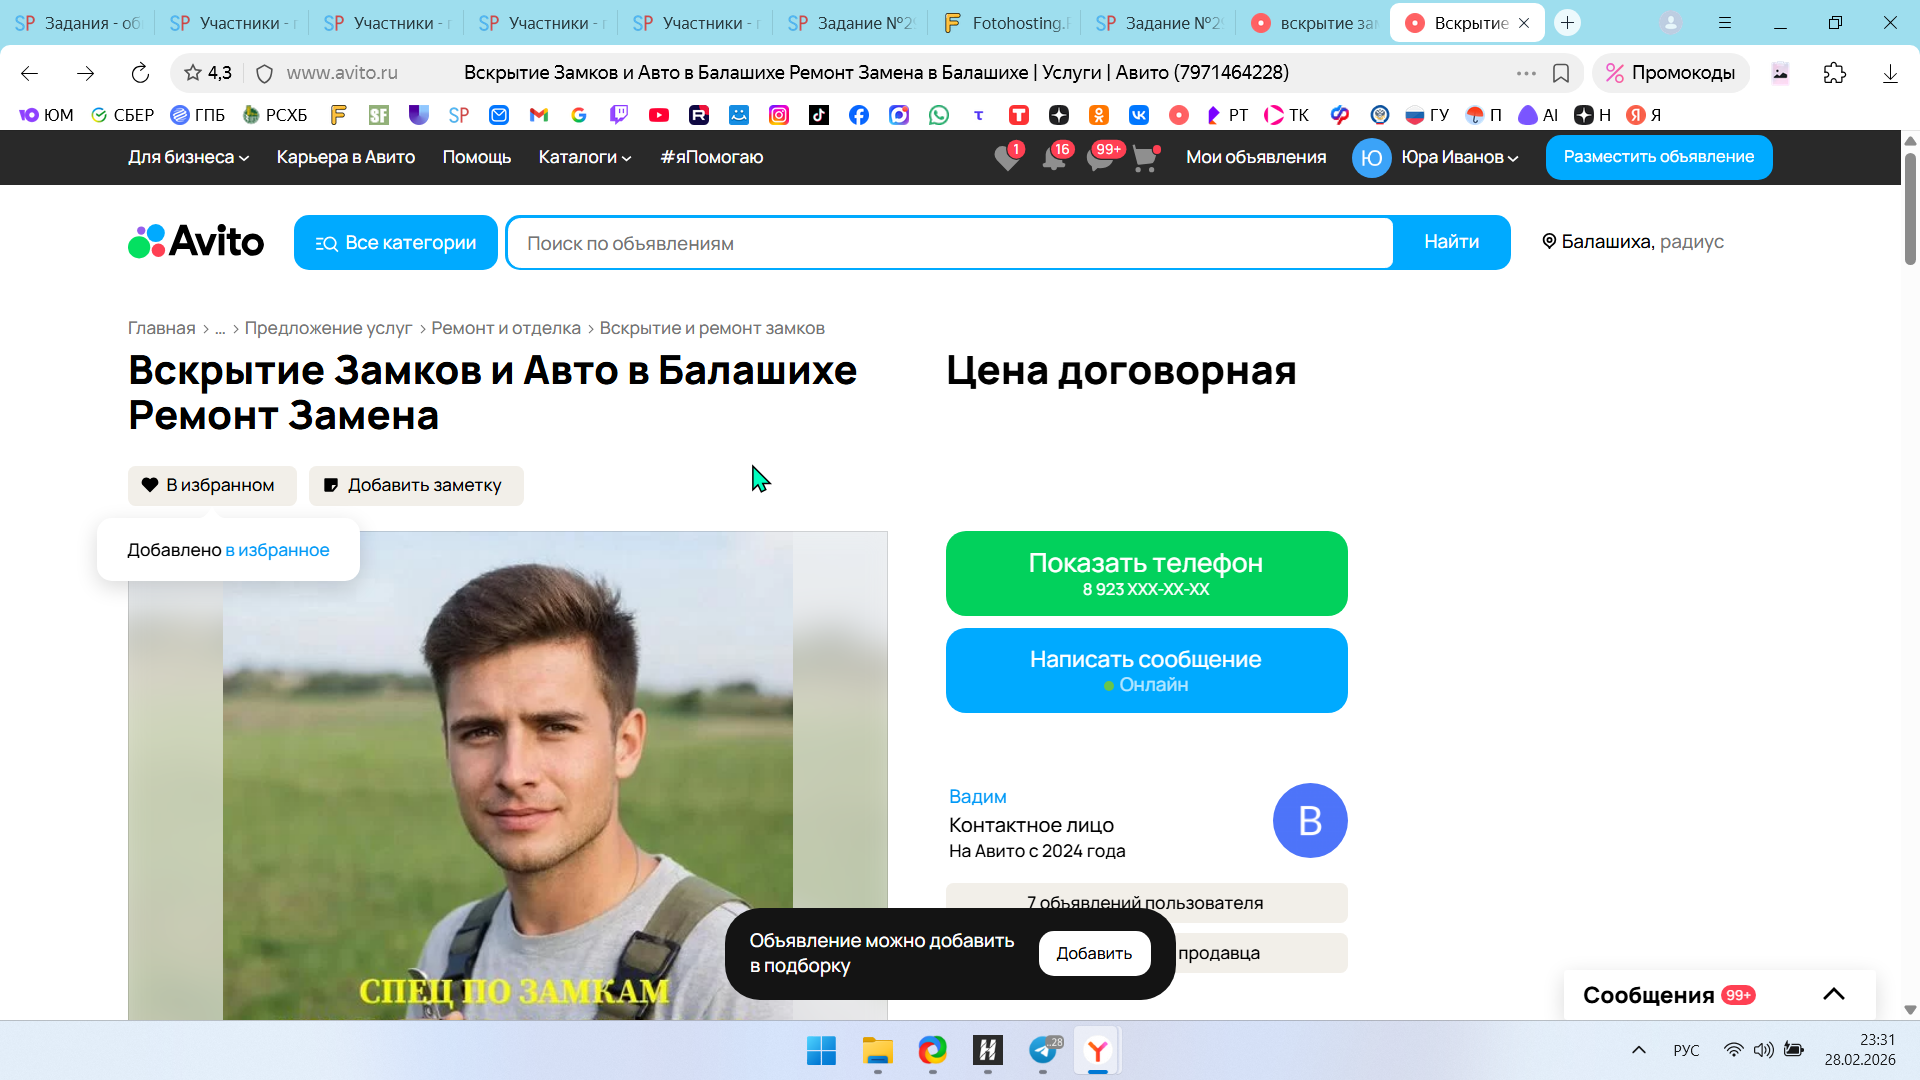Expand the 'Для бизнеса' dropdown menu
The height and width of the screenshot is (1080, 1920).
[x=188, y=157]
